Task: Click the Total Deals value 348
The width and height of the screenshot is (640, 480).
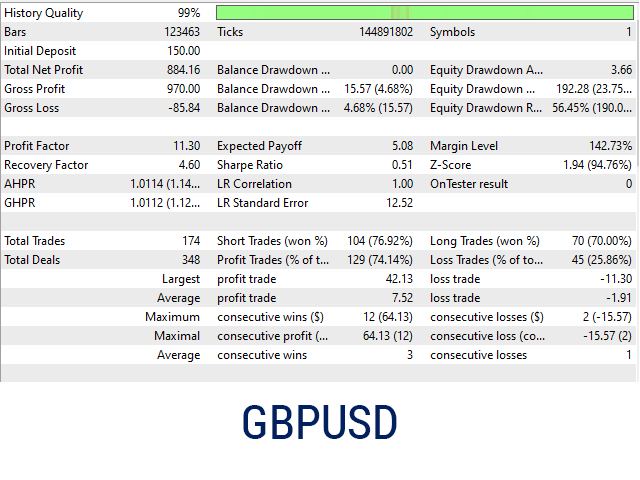Action: click(x=191, y=260)
